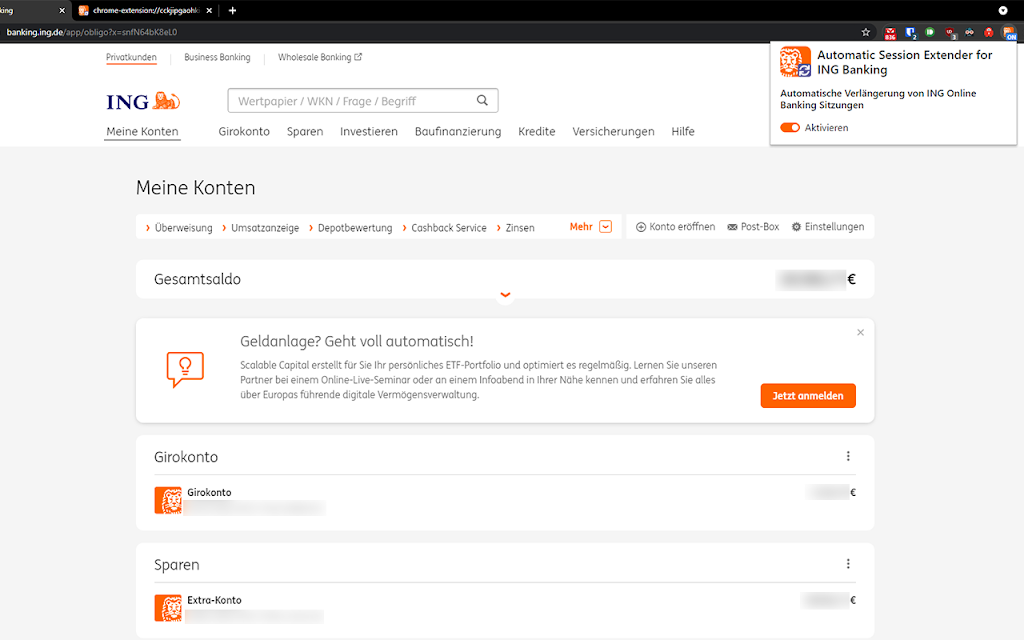Click the Extra-Konto lion icon

click(168, 608)
